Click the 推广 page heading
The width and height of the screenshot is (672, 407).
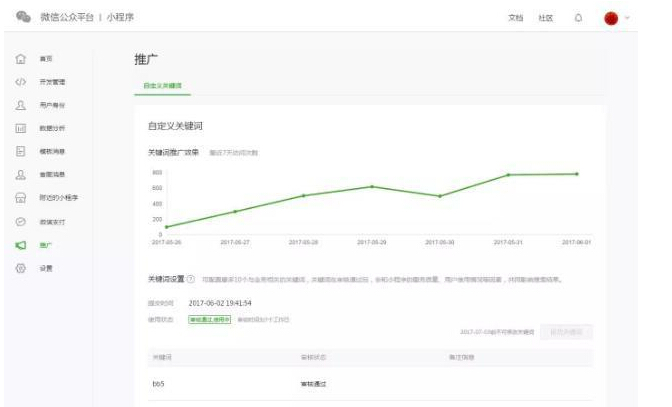pos(146,59)
